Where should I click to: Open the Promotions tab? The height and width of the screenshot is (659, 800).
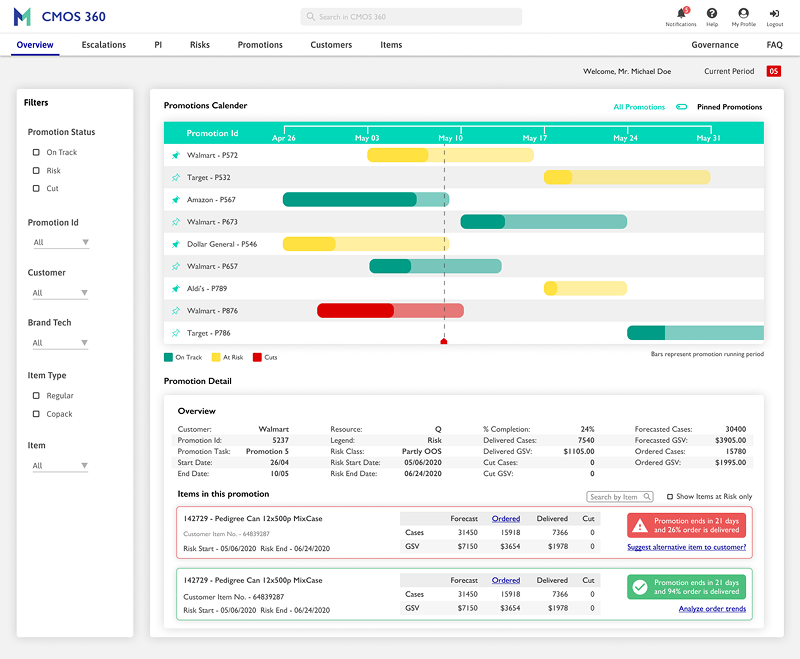pyautogui.click(x=260, y=45)
